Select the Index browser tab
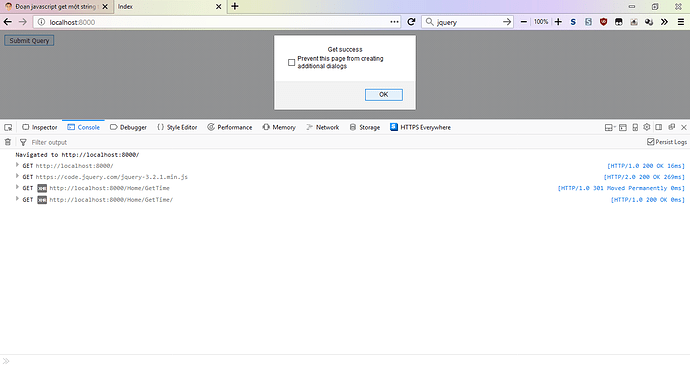The width and height of the screenshot is (690, 367). [x=169, y=7]
